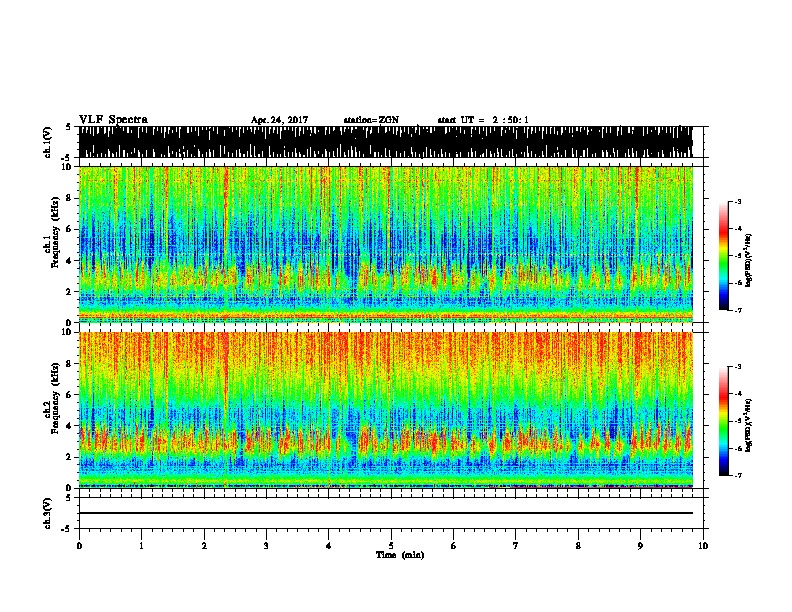Click the "2" tick on ch.1 frequency axis

point(71,291)
